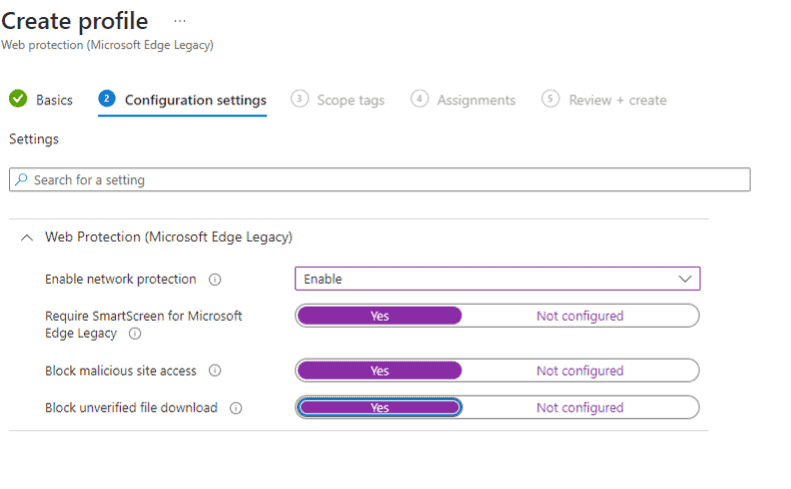Open the Assignments tab
This screenshot has width=791, height=489.
[x=476, y=100]
